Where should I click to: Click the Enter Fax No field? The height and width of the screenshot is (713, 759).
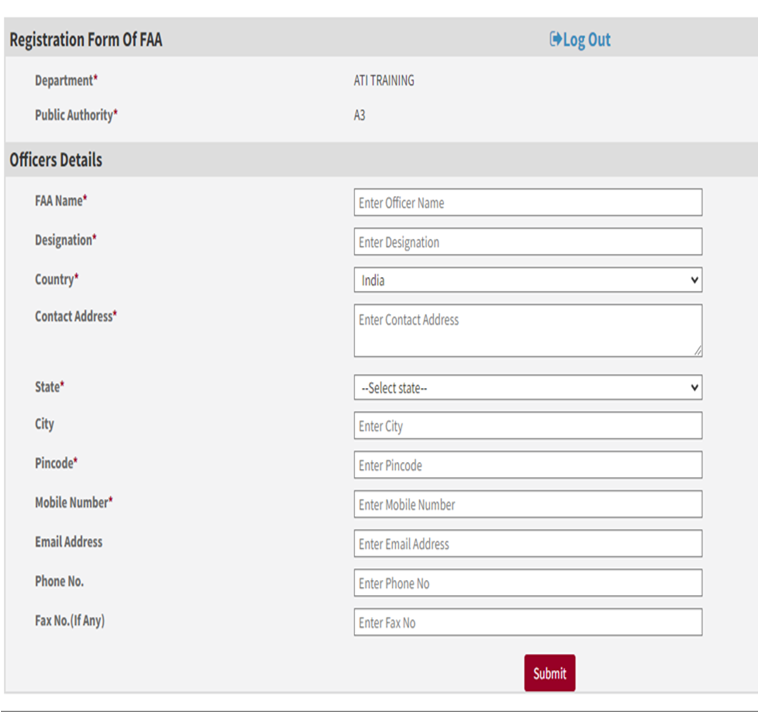(528, 623)
